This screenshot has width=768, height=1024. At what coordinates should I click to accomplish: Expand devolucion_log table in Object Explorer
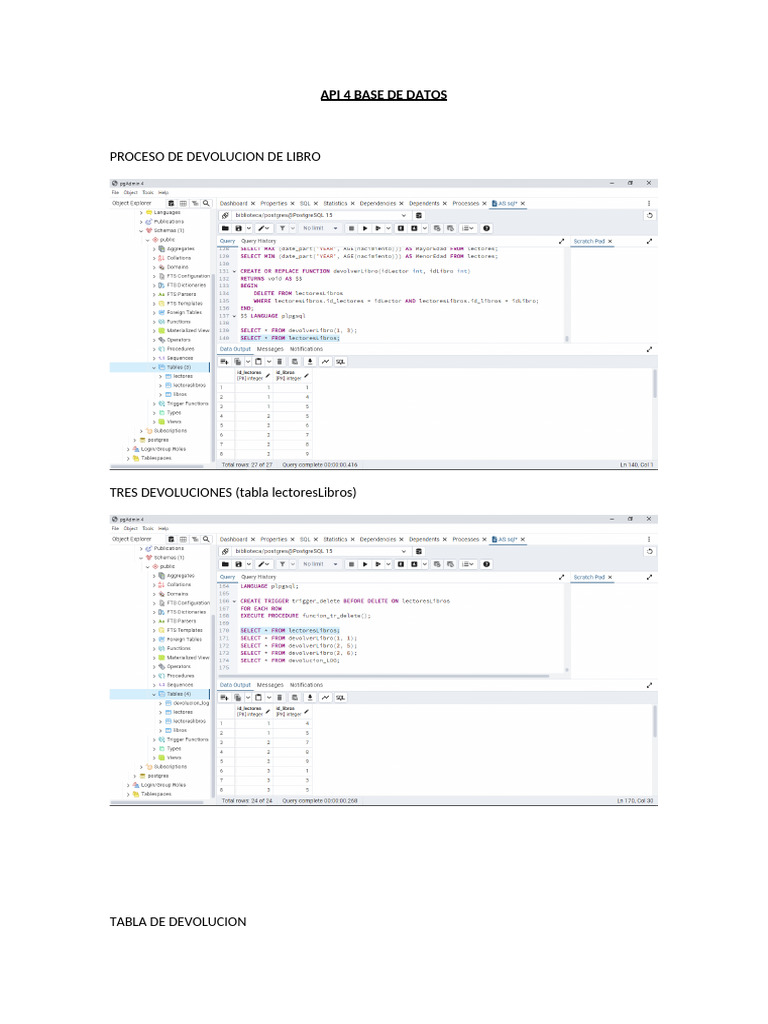point(161,703)
